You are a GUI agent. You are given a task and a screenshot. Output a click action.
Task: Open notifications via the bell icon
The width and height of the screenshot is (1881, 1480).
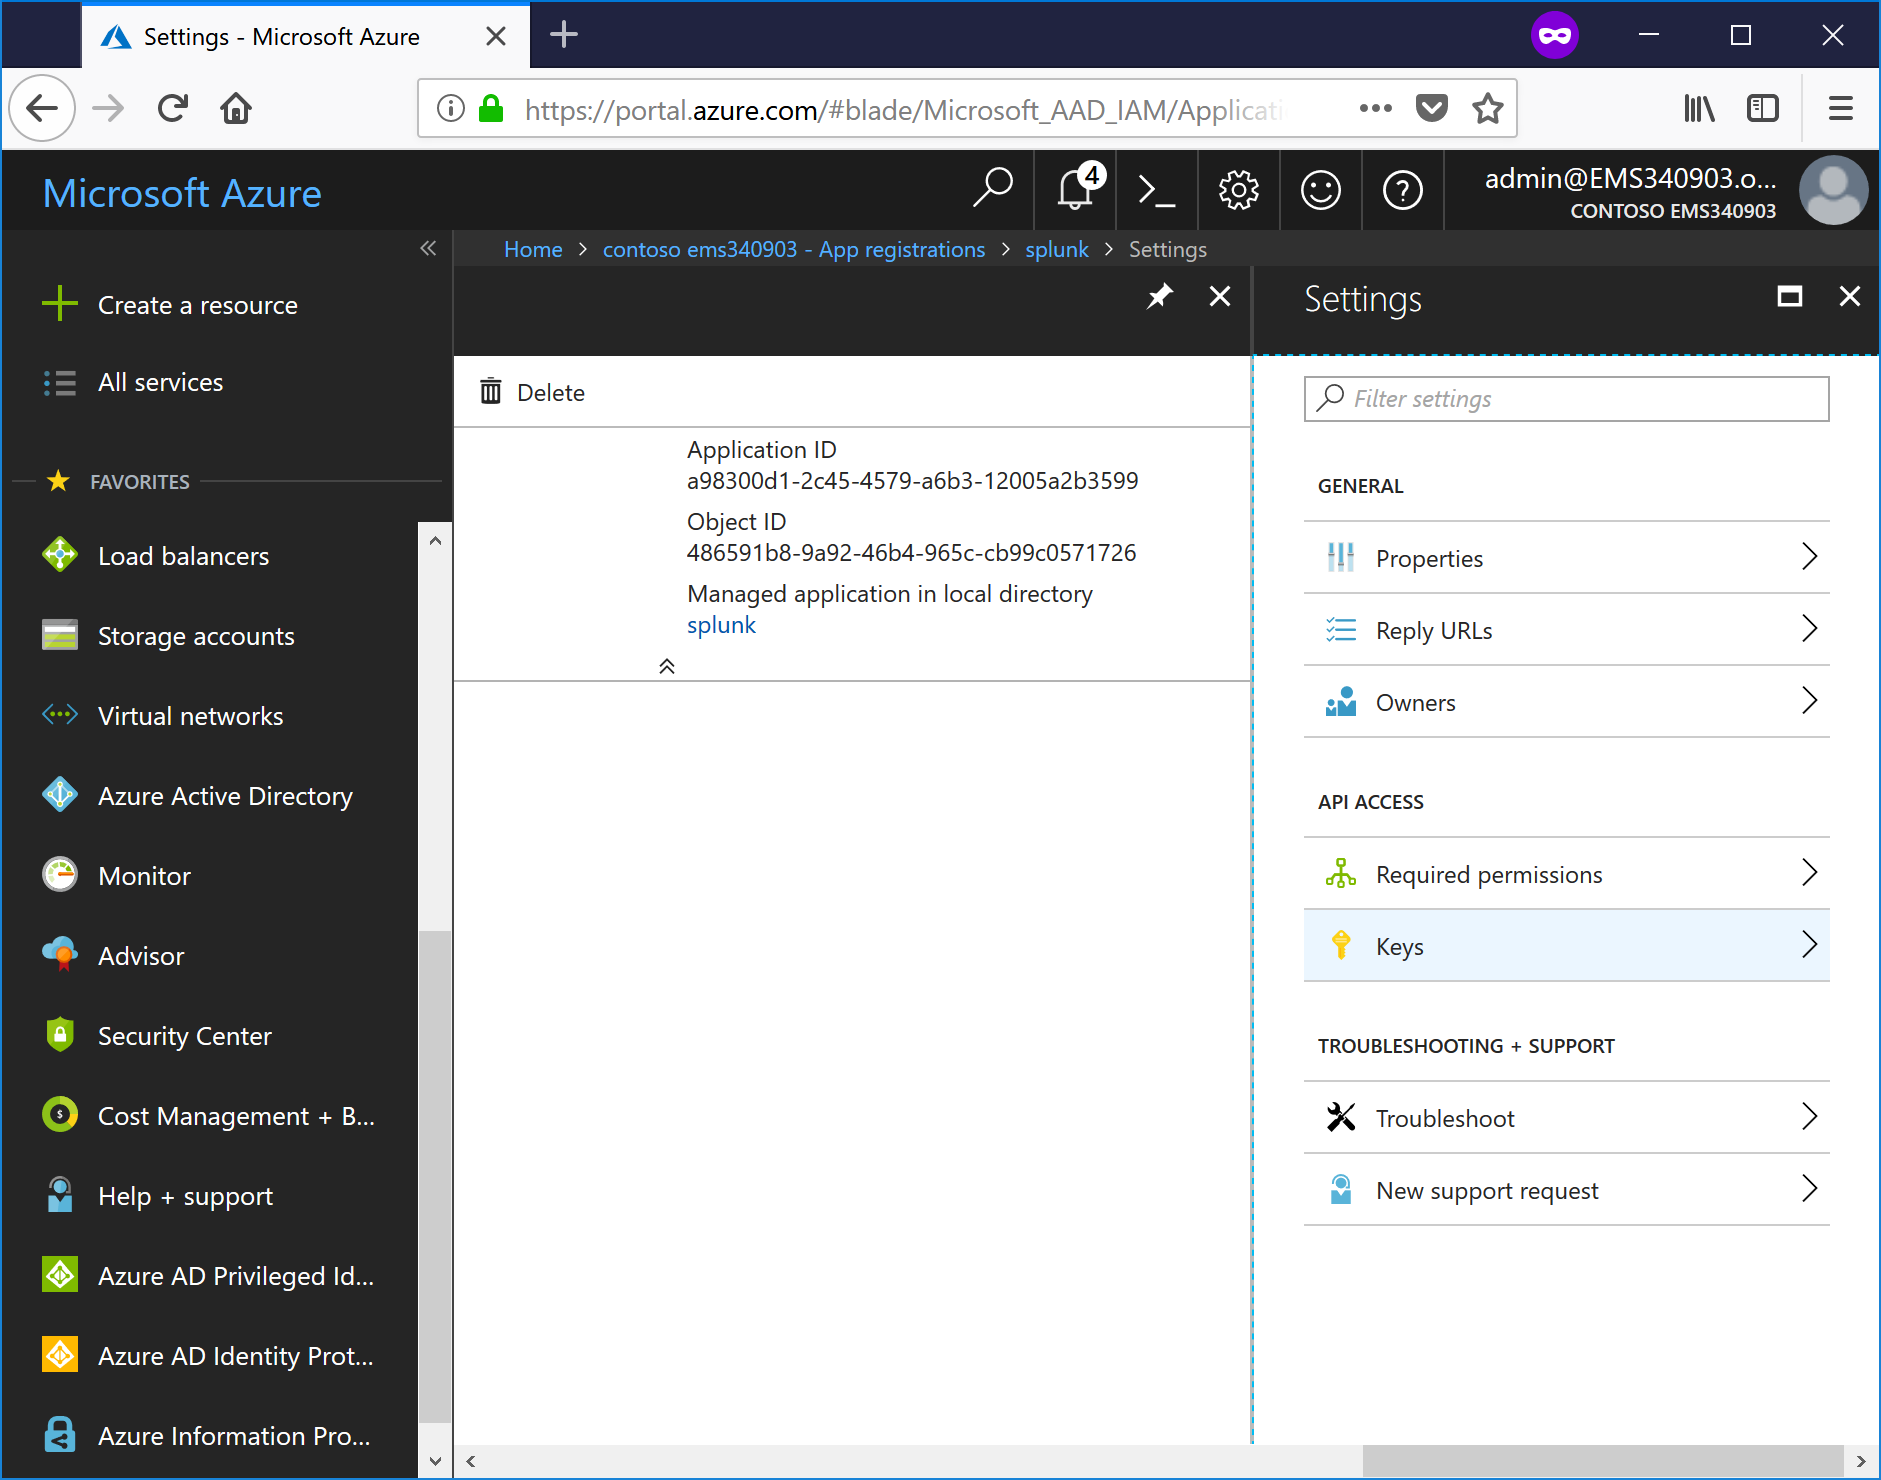[1074, 191]
